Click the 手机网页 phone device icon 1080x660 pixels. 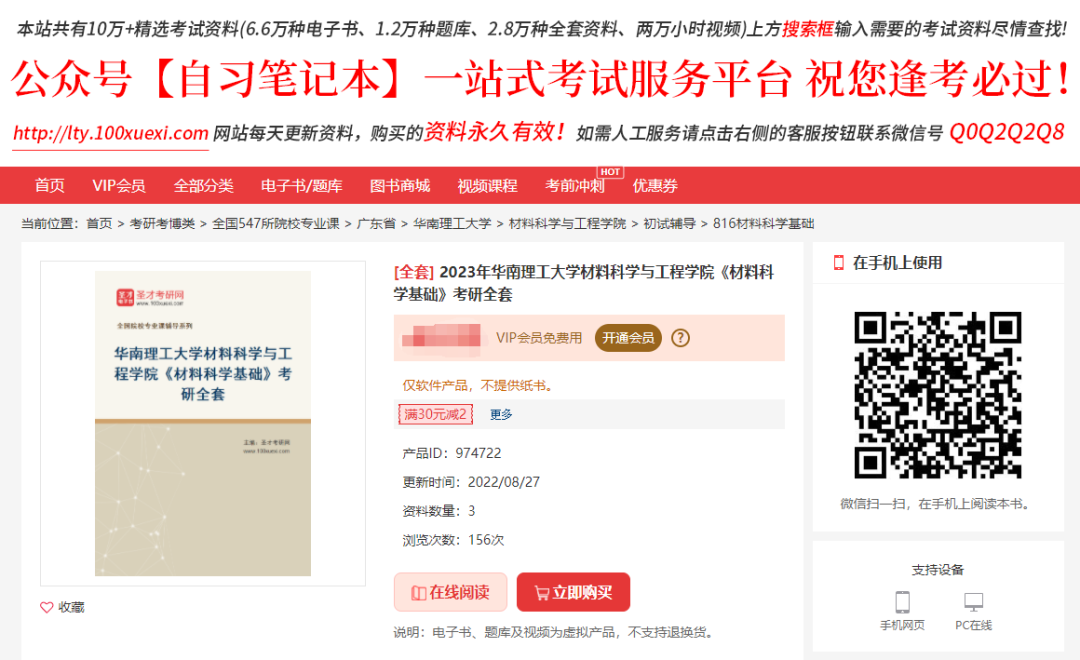[x=902, y=601]
